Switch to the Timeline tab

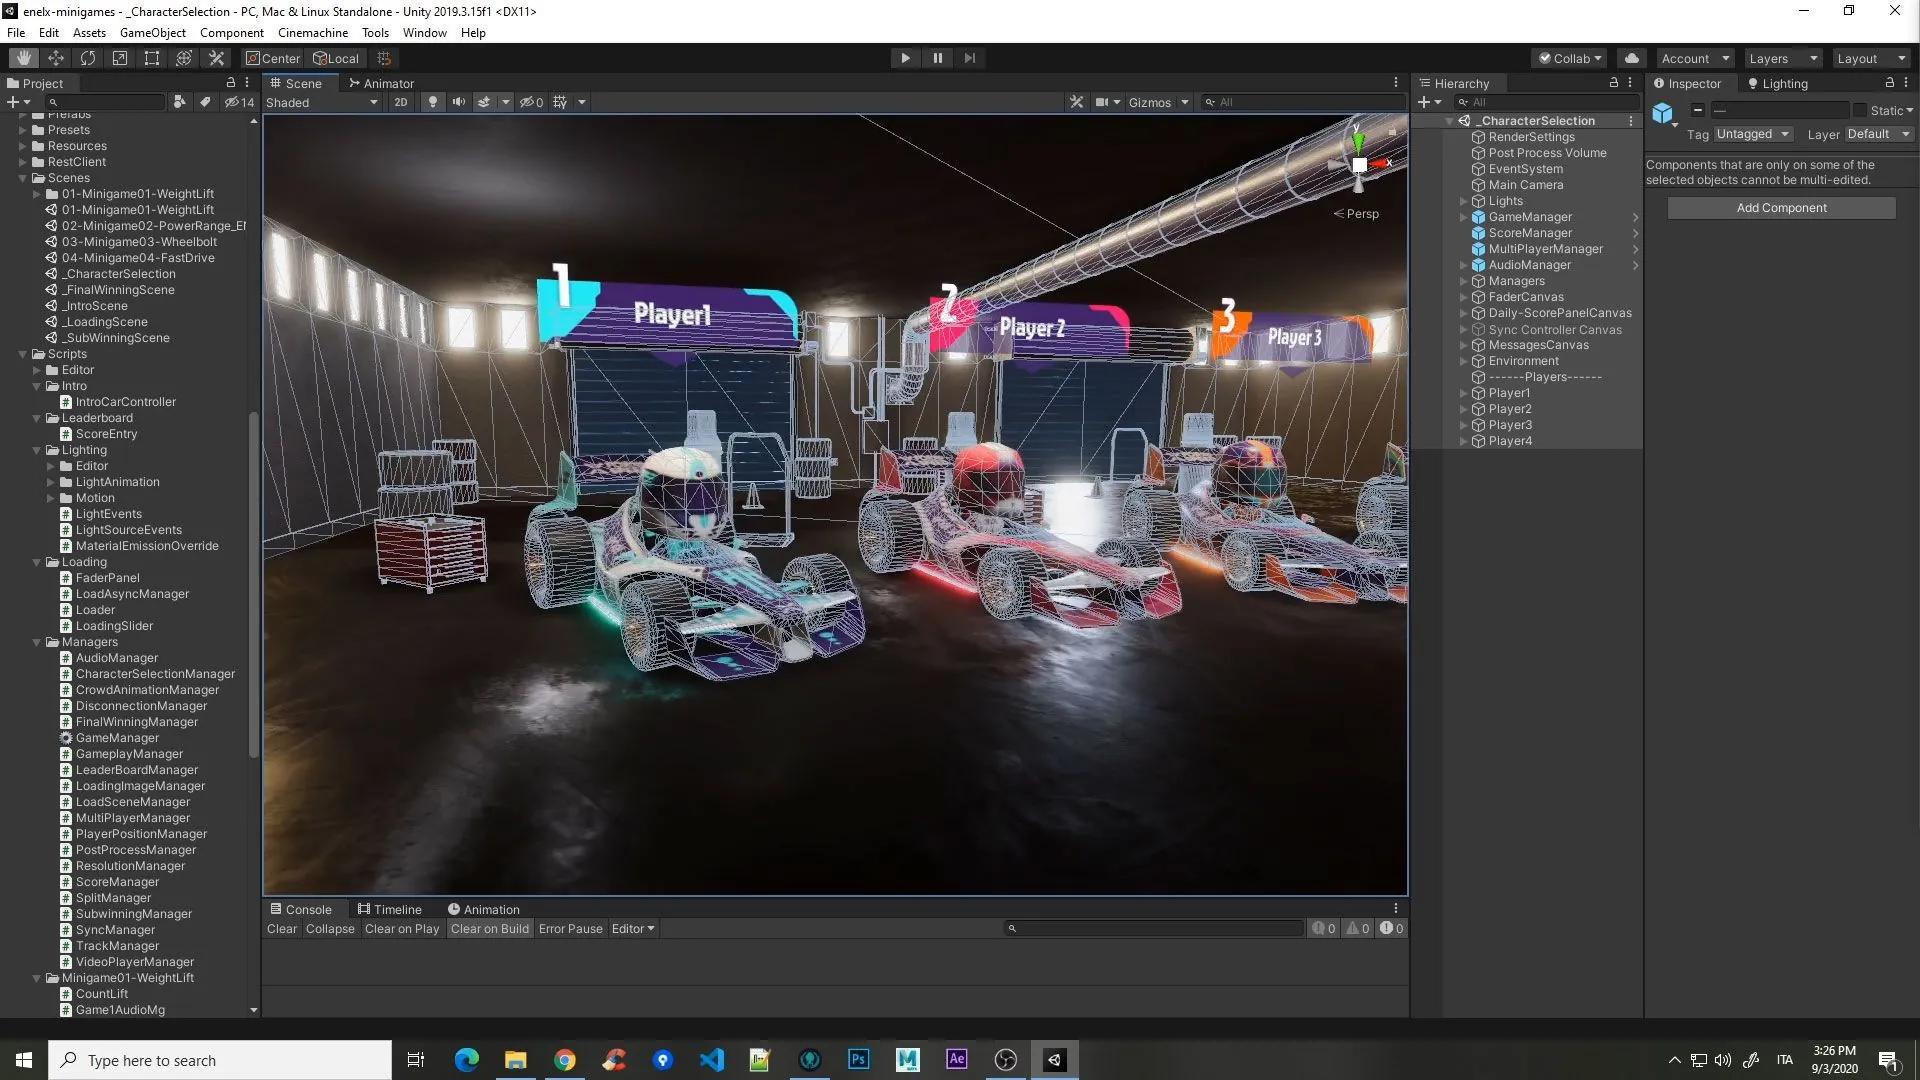click(x=390, y=910)
